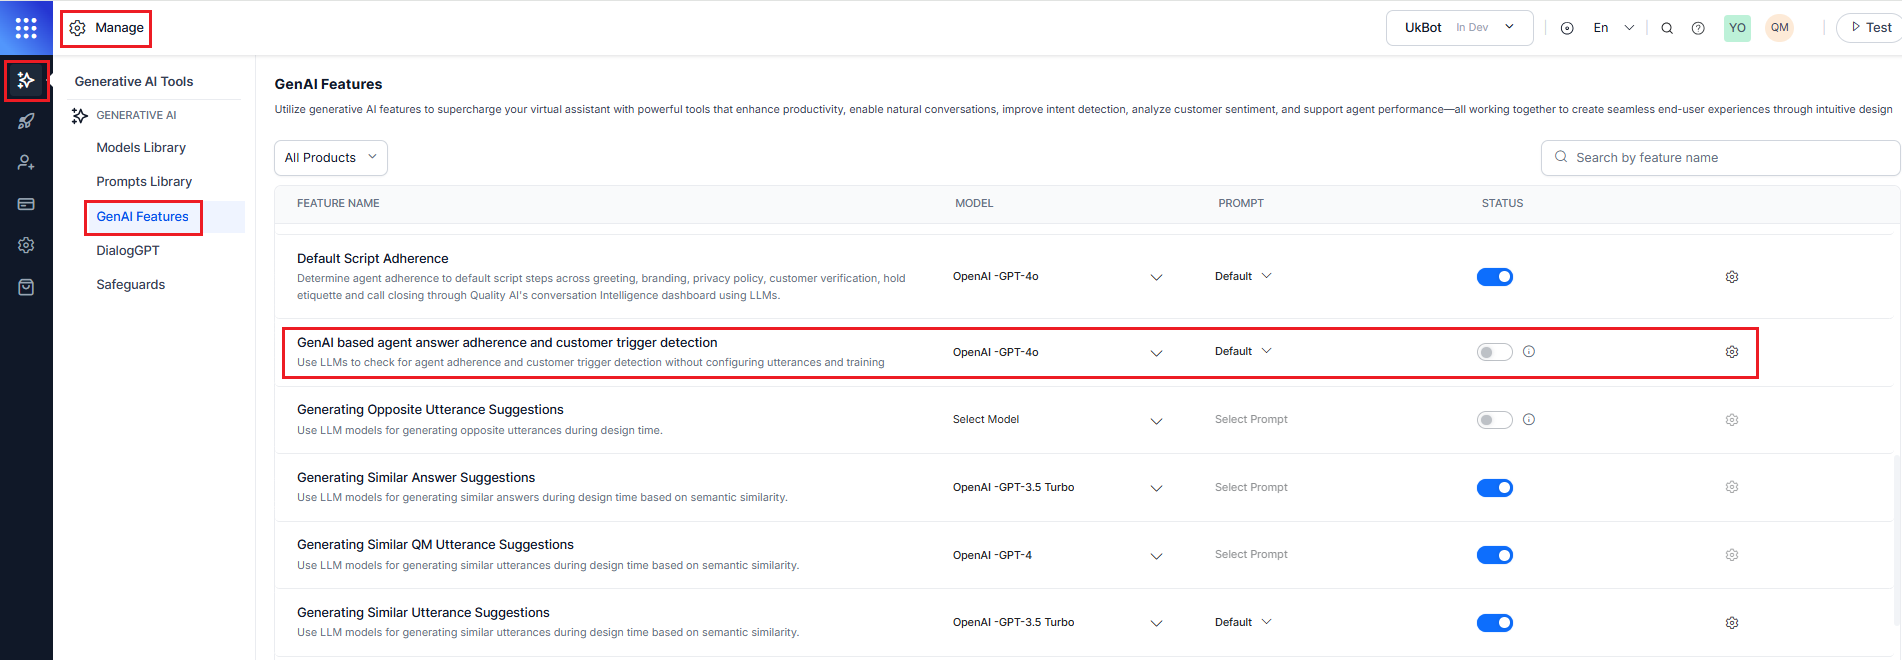
Task: Turn off Generating Similar Answer Suggestions toggle
Action: (1495, 488)
